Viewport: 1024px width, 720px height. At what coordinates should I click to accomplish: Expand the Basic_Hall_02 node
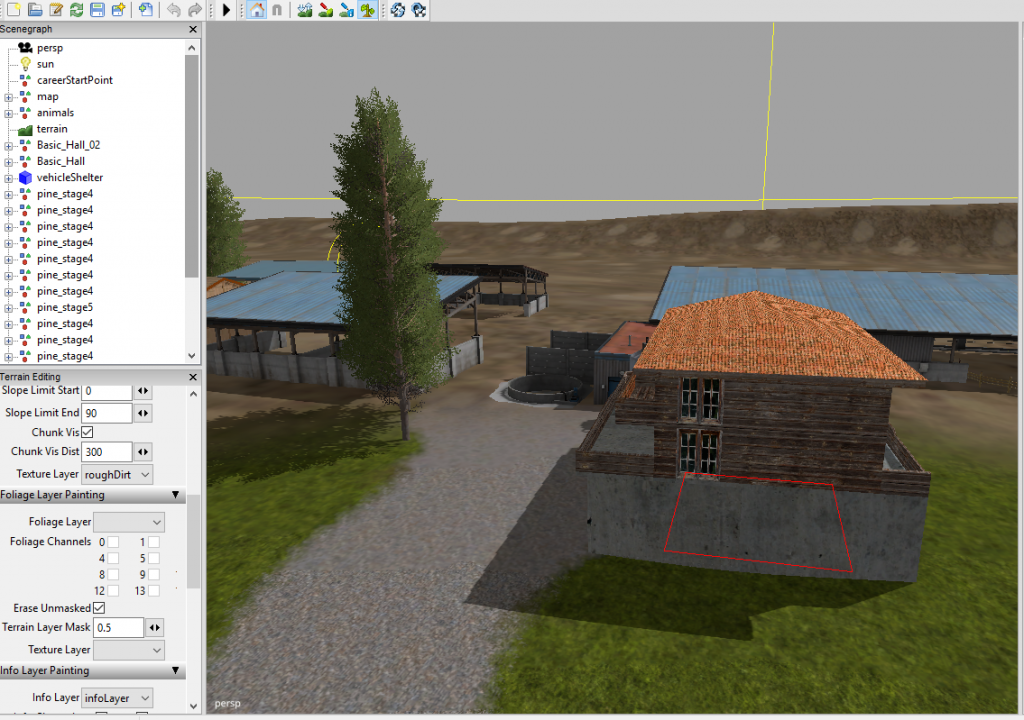(8, 146)
